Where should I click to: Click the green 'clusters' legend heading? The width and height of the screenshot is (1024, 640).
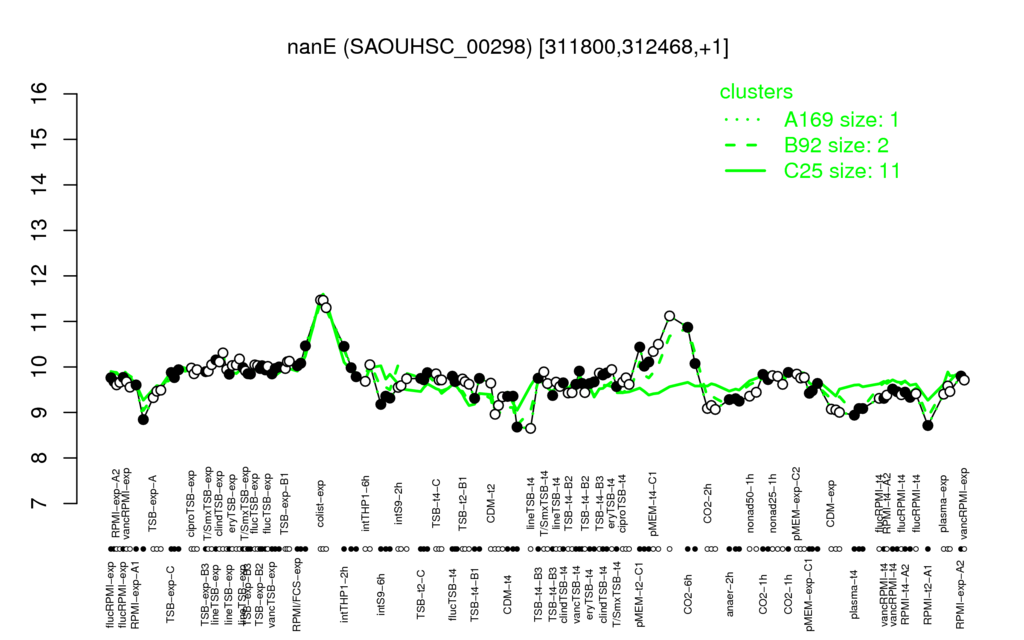point(756,92)
